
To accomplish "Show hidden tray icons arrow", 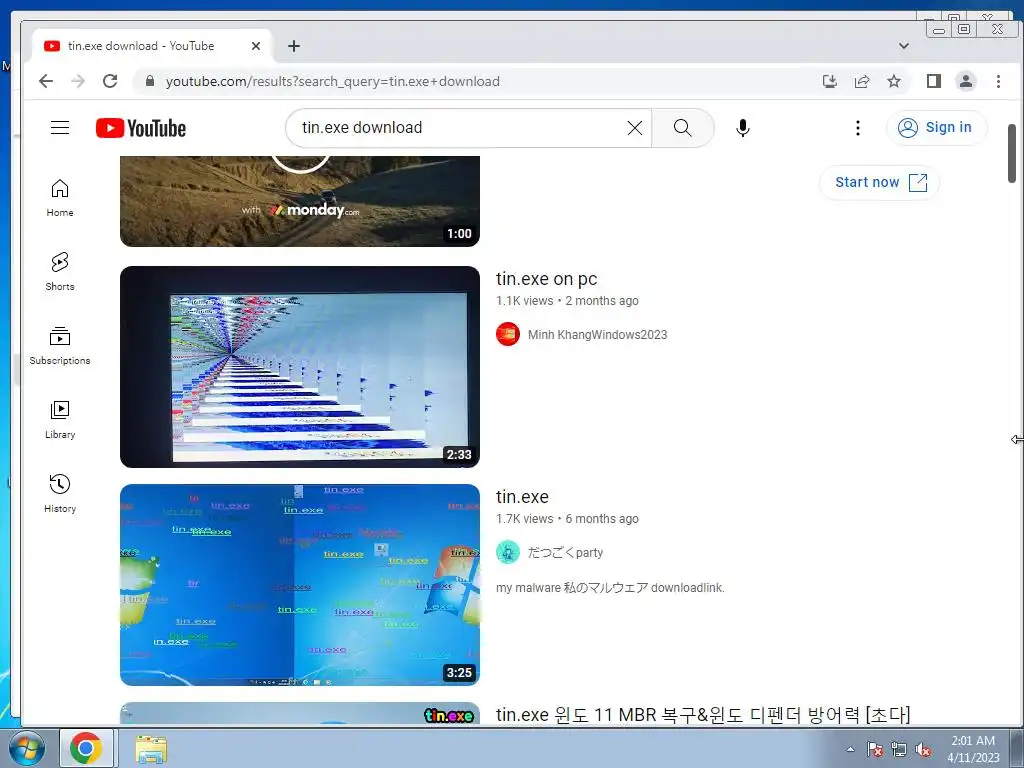I will pyautogui.click(x=850, y=749).
